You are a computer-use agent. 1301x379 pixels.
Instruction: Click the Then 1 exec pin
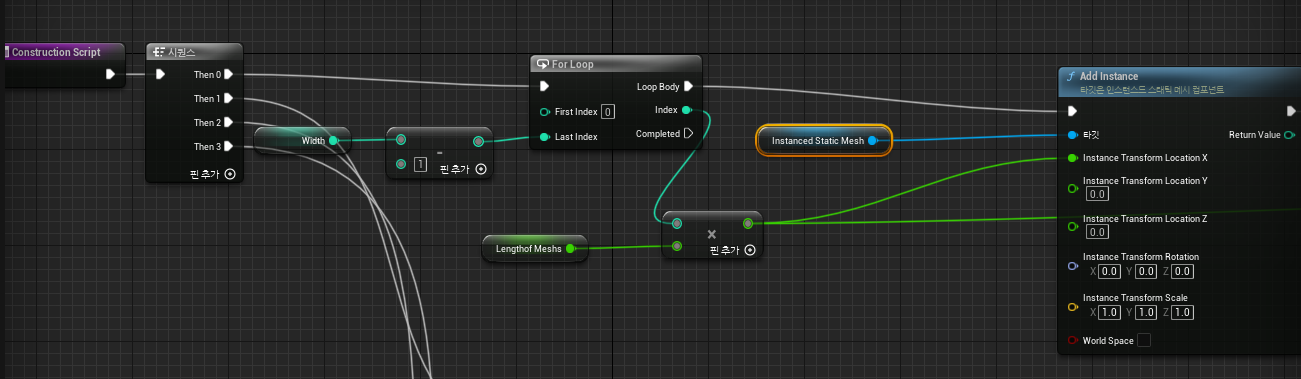229,98
